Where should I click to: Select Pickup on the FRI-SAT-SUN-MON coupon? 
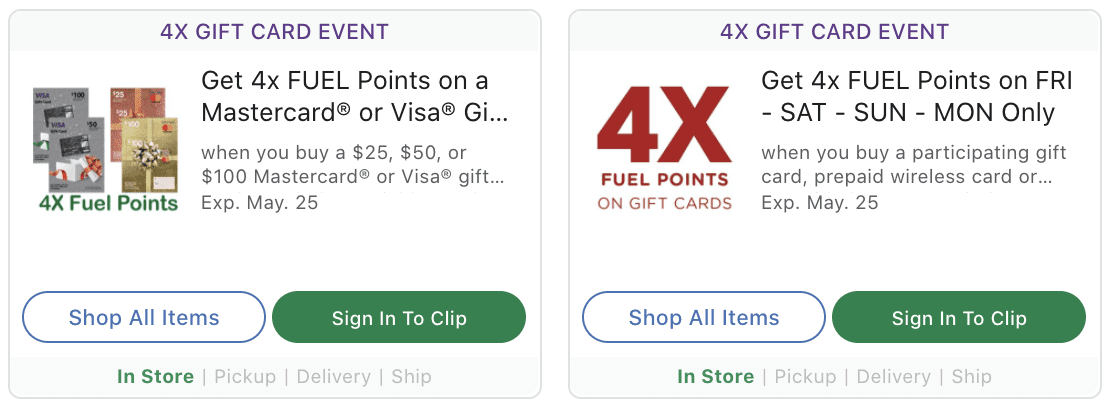click(x=805, y=377)
